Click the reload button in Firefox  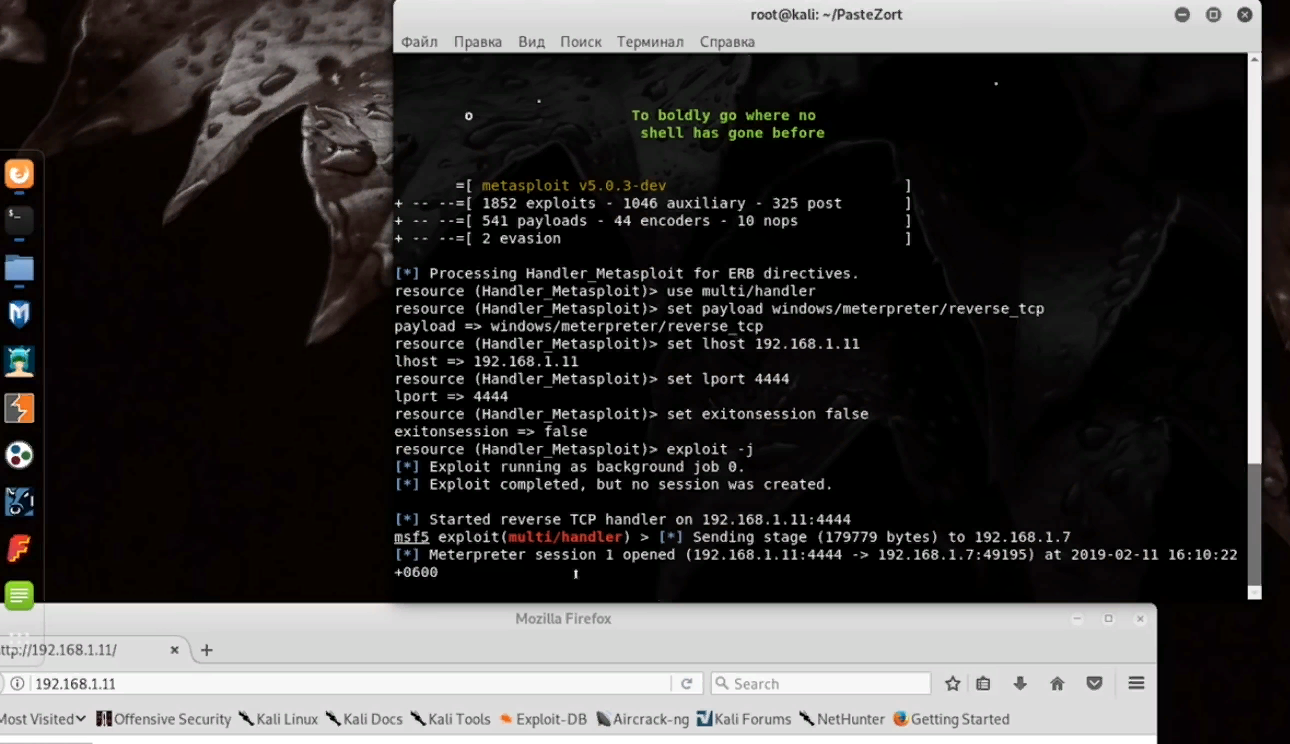click(x=686, y=684)
